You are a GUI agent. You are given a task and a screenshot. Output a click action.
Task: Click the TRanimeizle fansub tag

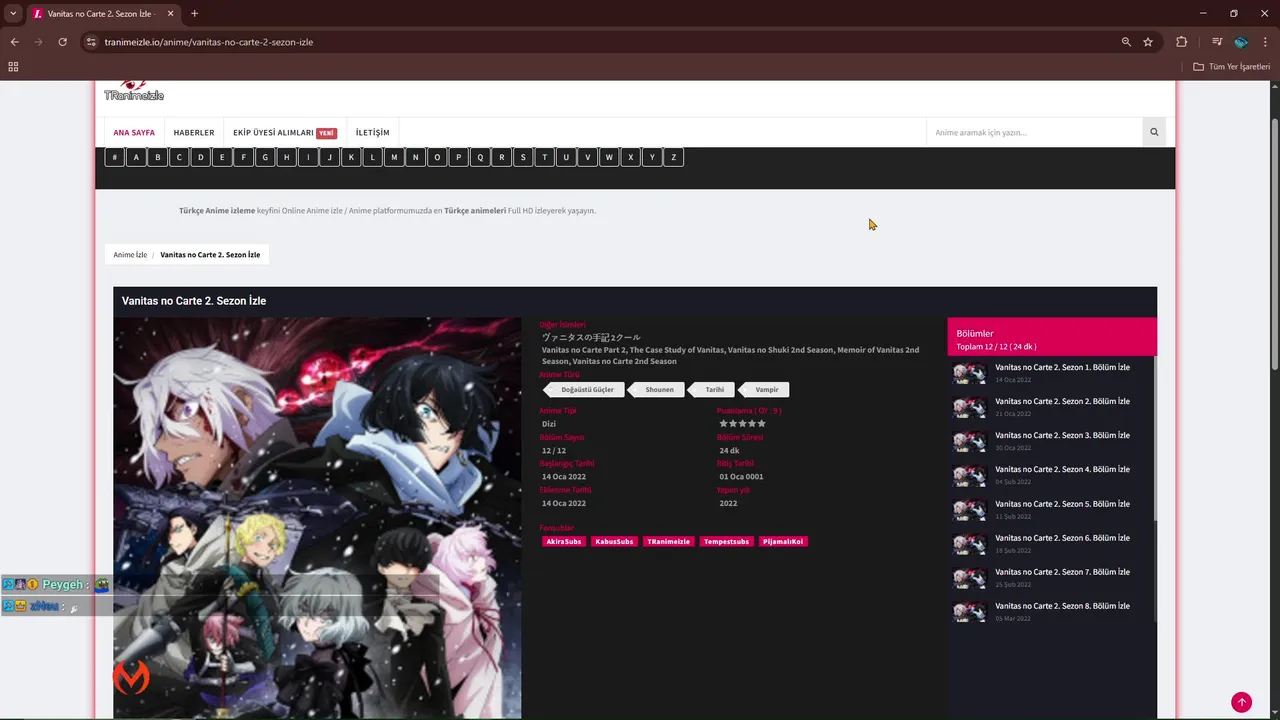(668, 541)
